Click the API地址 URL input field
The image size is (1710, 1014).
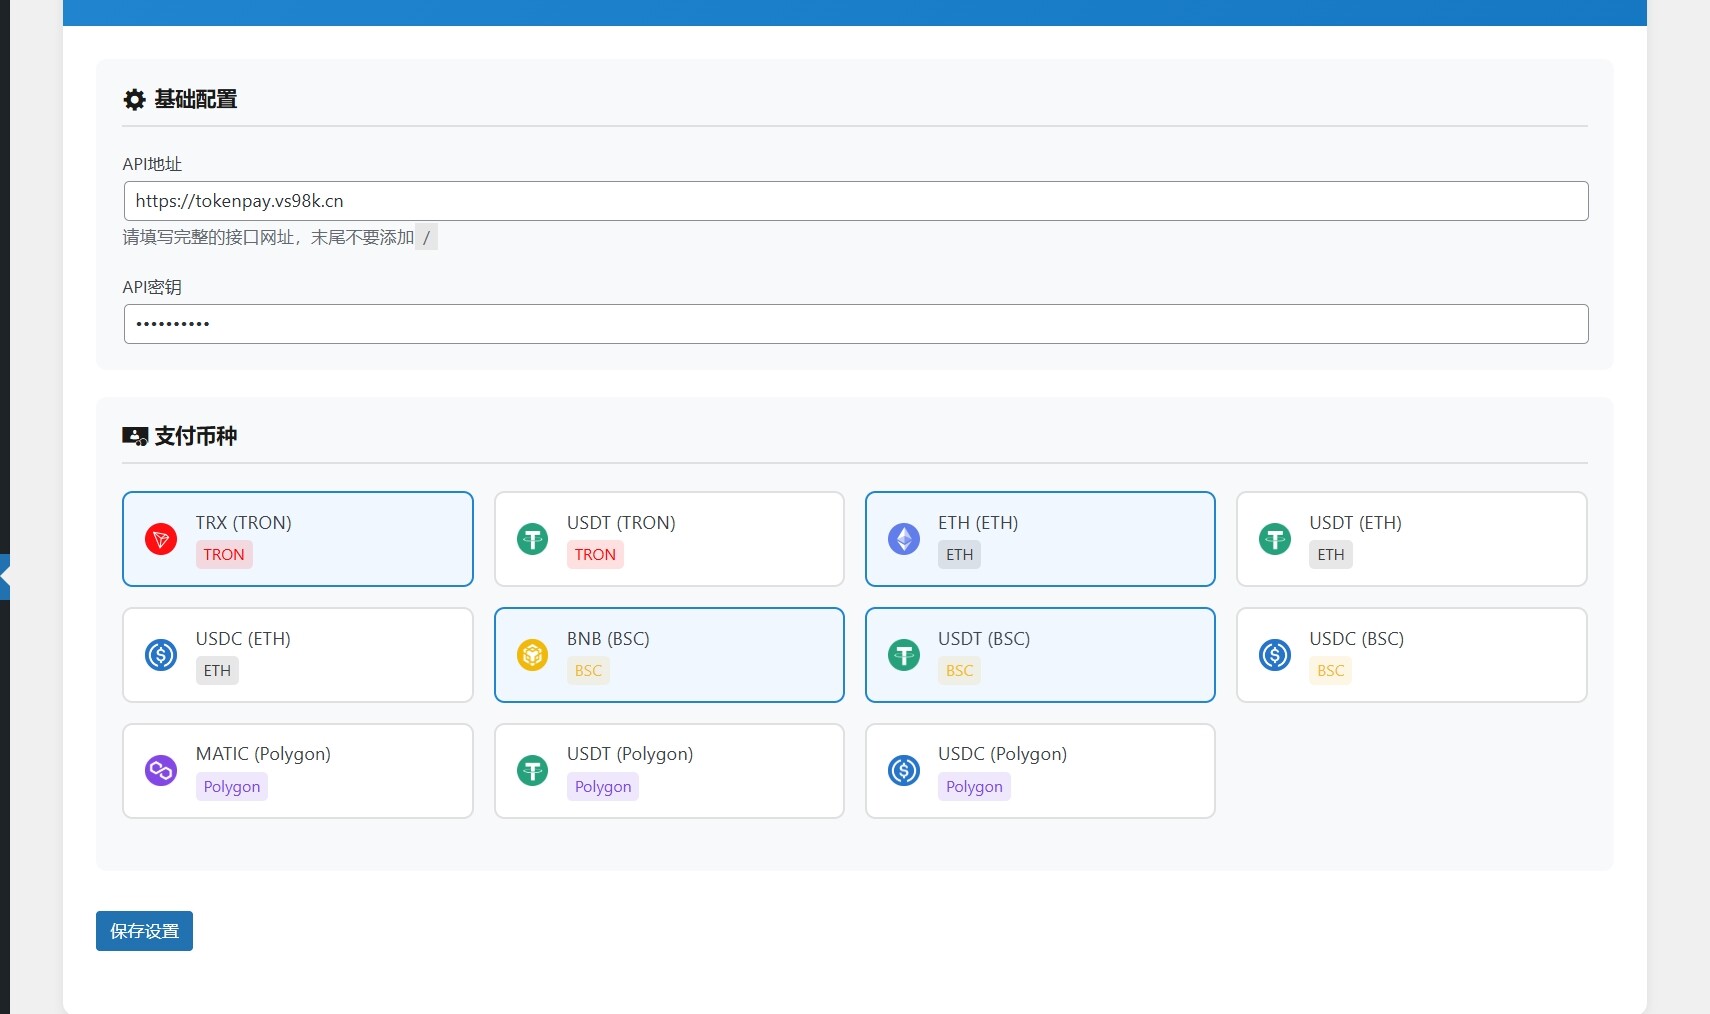(855, 201)
